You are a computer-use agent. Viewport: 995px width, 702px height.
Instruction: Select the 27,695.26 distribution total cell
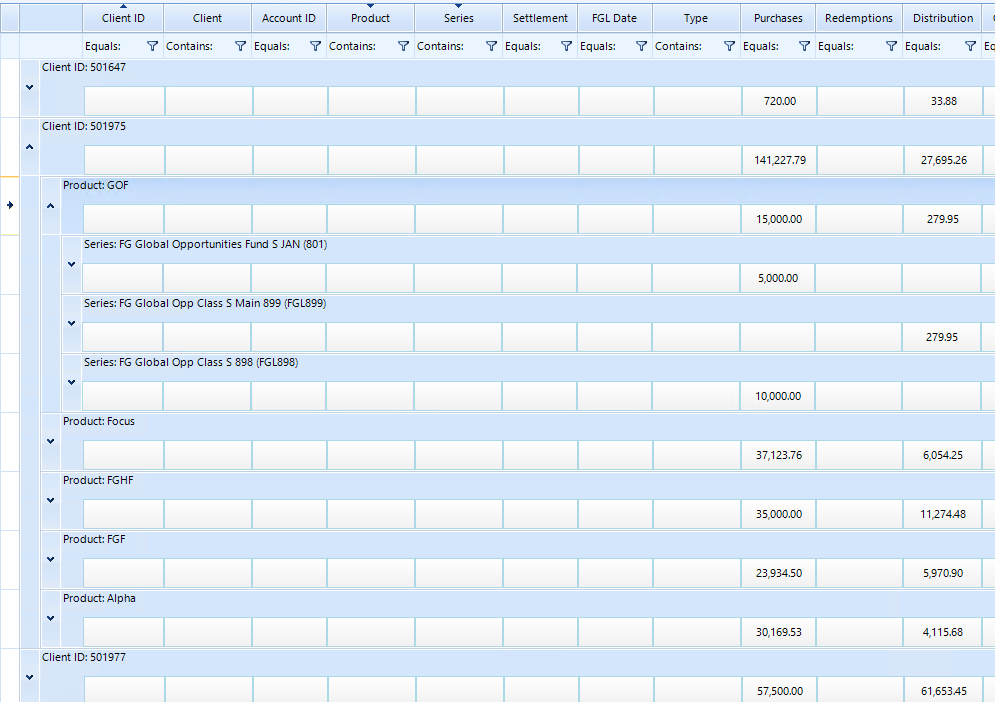(943, 160)
